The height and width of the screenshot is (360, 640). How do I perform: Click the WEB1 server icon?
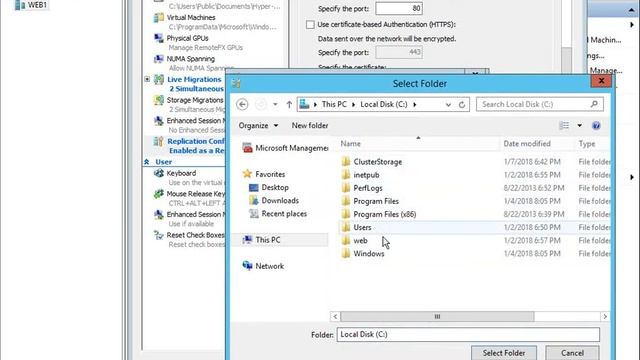20,5
